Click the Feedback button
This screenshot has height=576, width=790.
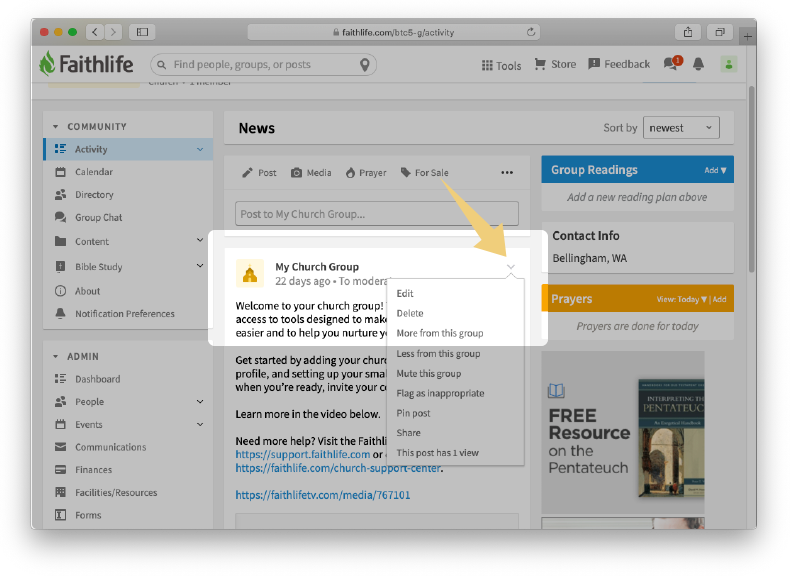(619, 65)
